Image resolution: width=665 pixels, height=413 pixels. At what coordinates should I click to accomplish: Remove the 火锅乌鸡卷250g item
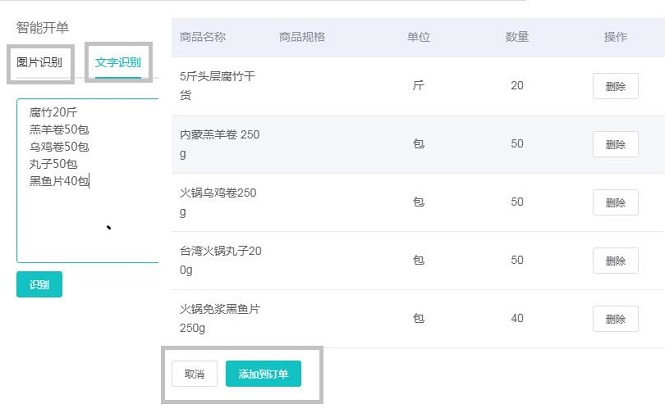615,202
